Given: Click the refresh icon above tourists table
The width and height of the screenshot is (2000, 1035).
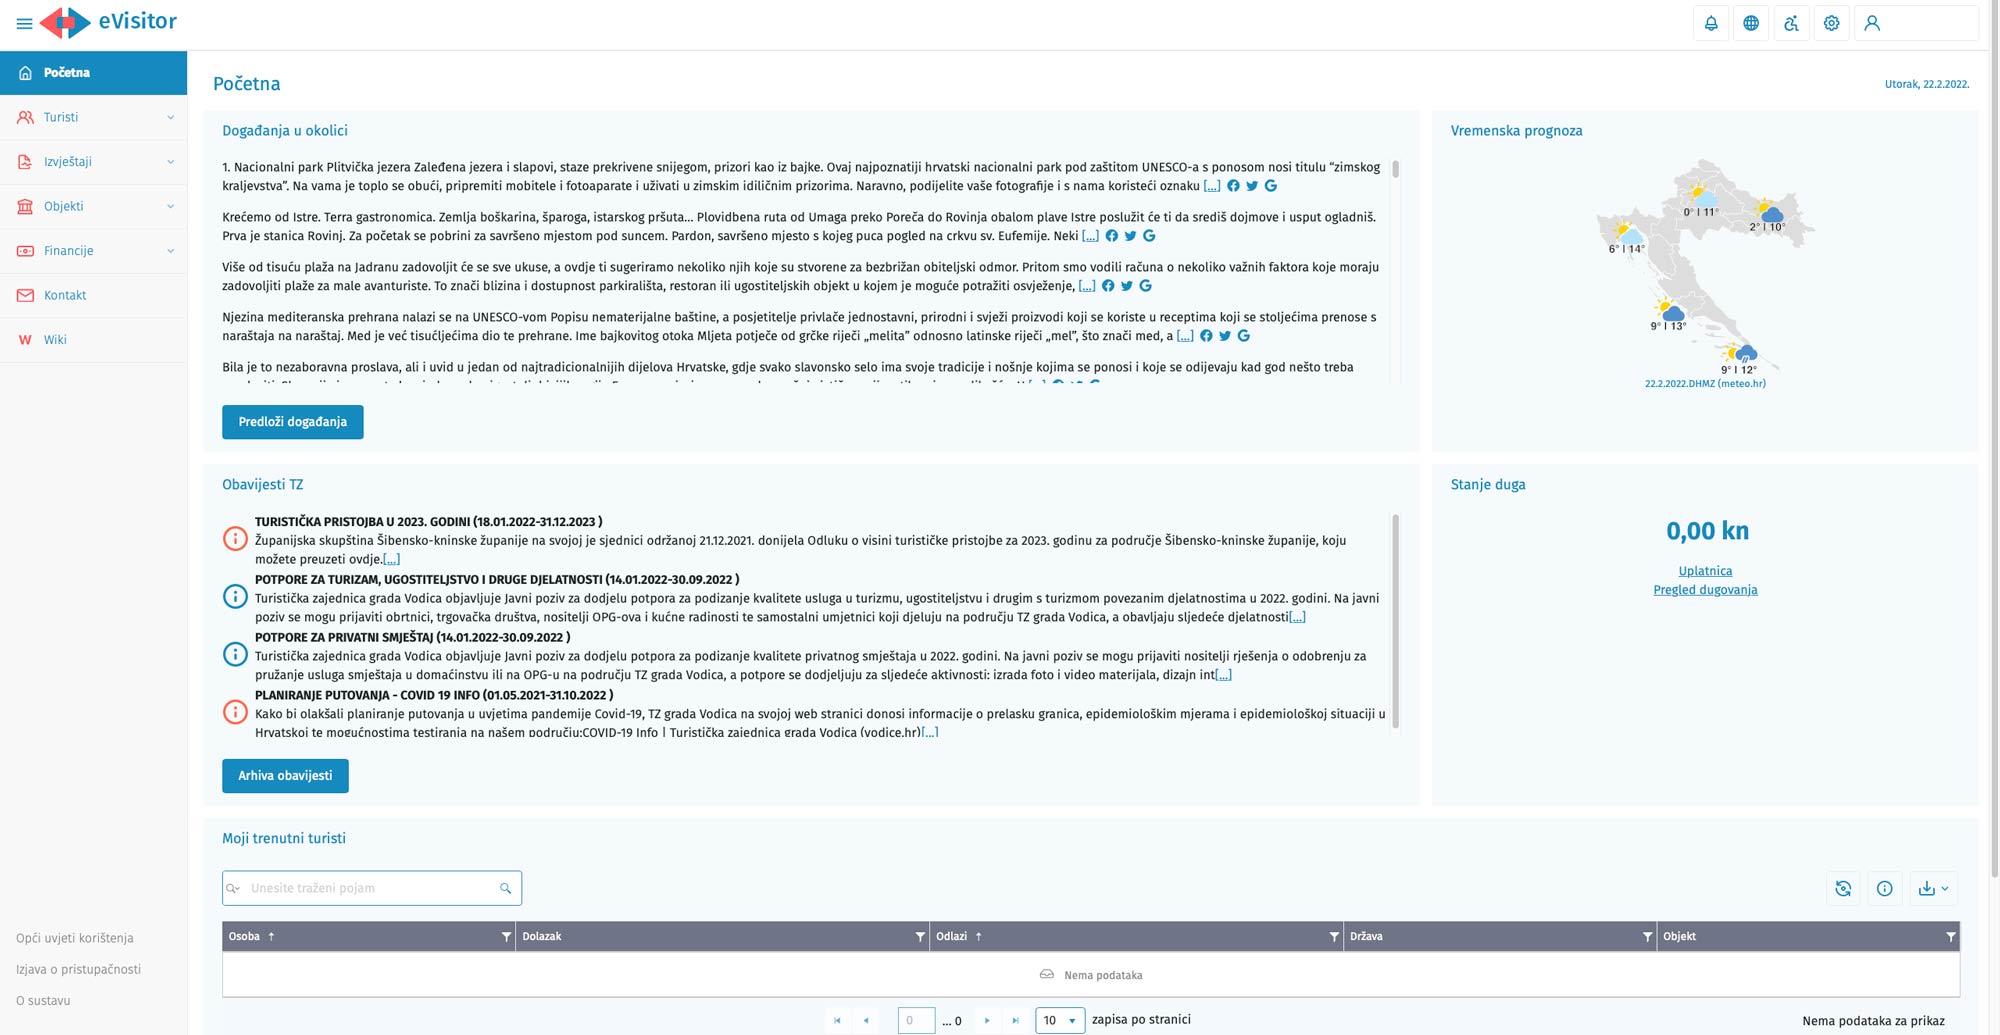Looking at the screenshot, I should pos(1843,888).
